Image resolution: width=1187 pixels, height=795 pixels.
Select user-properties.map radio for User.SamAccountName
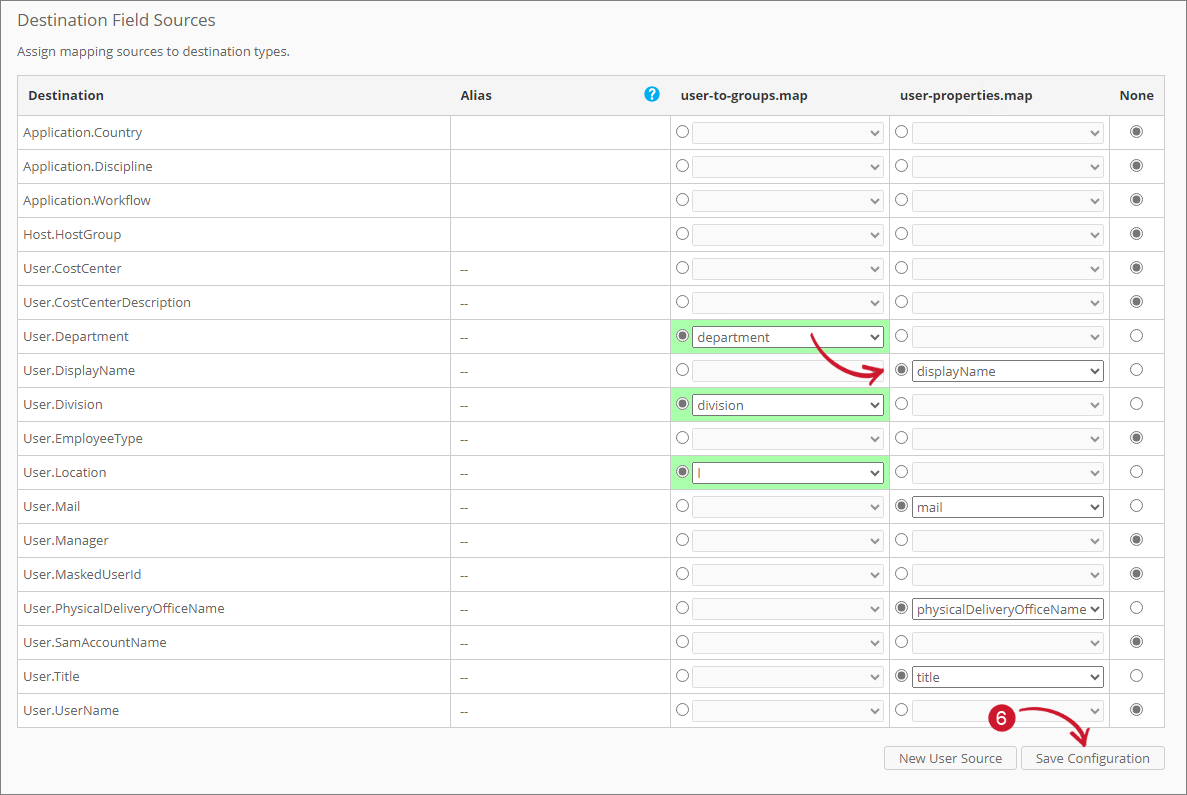901,641
